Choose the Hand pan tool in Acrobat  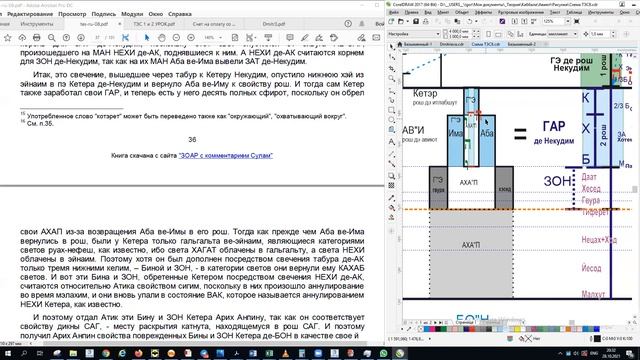pyautogui.click(x=162, y=38)
